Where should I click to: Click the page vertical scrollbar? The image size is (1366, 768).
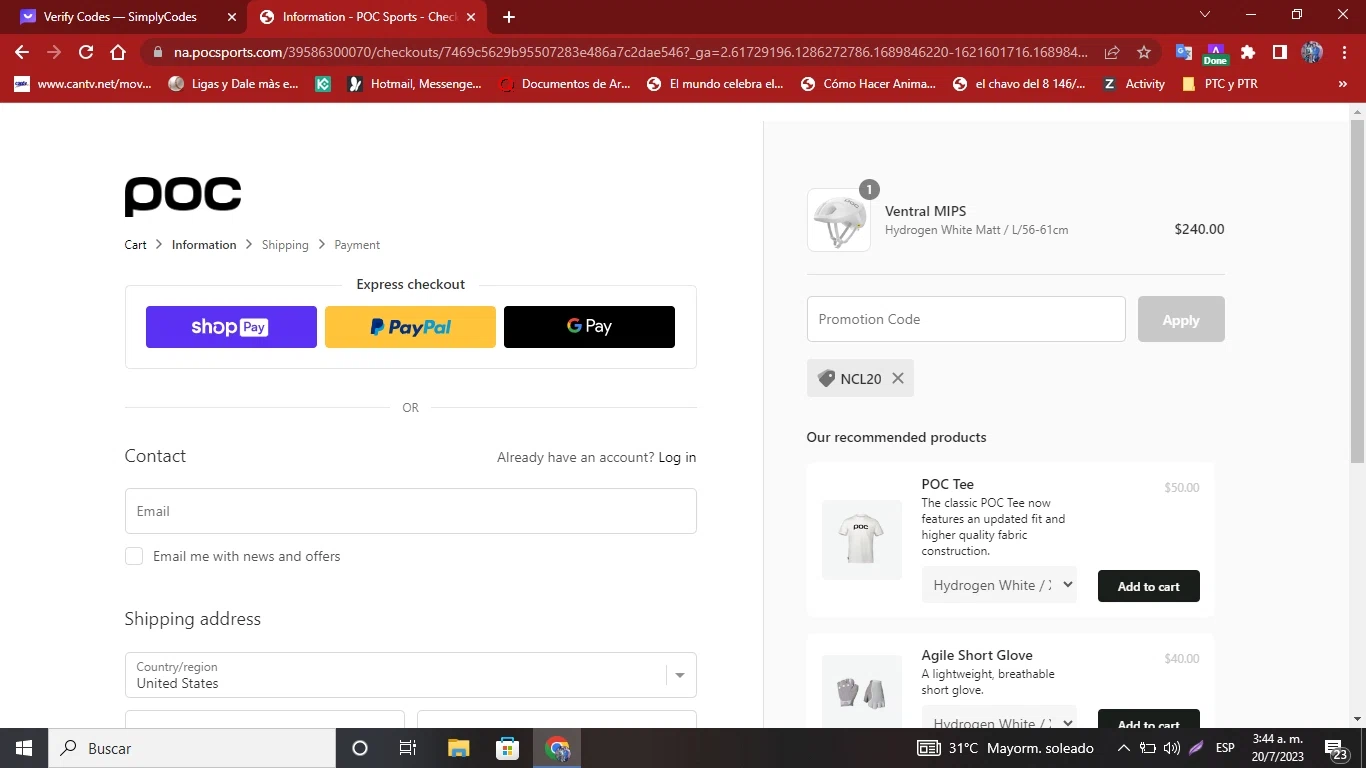[x=1357, y=290]
